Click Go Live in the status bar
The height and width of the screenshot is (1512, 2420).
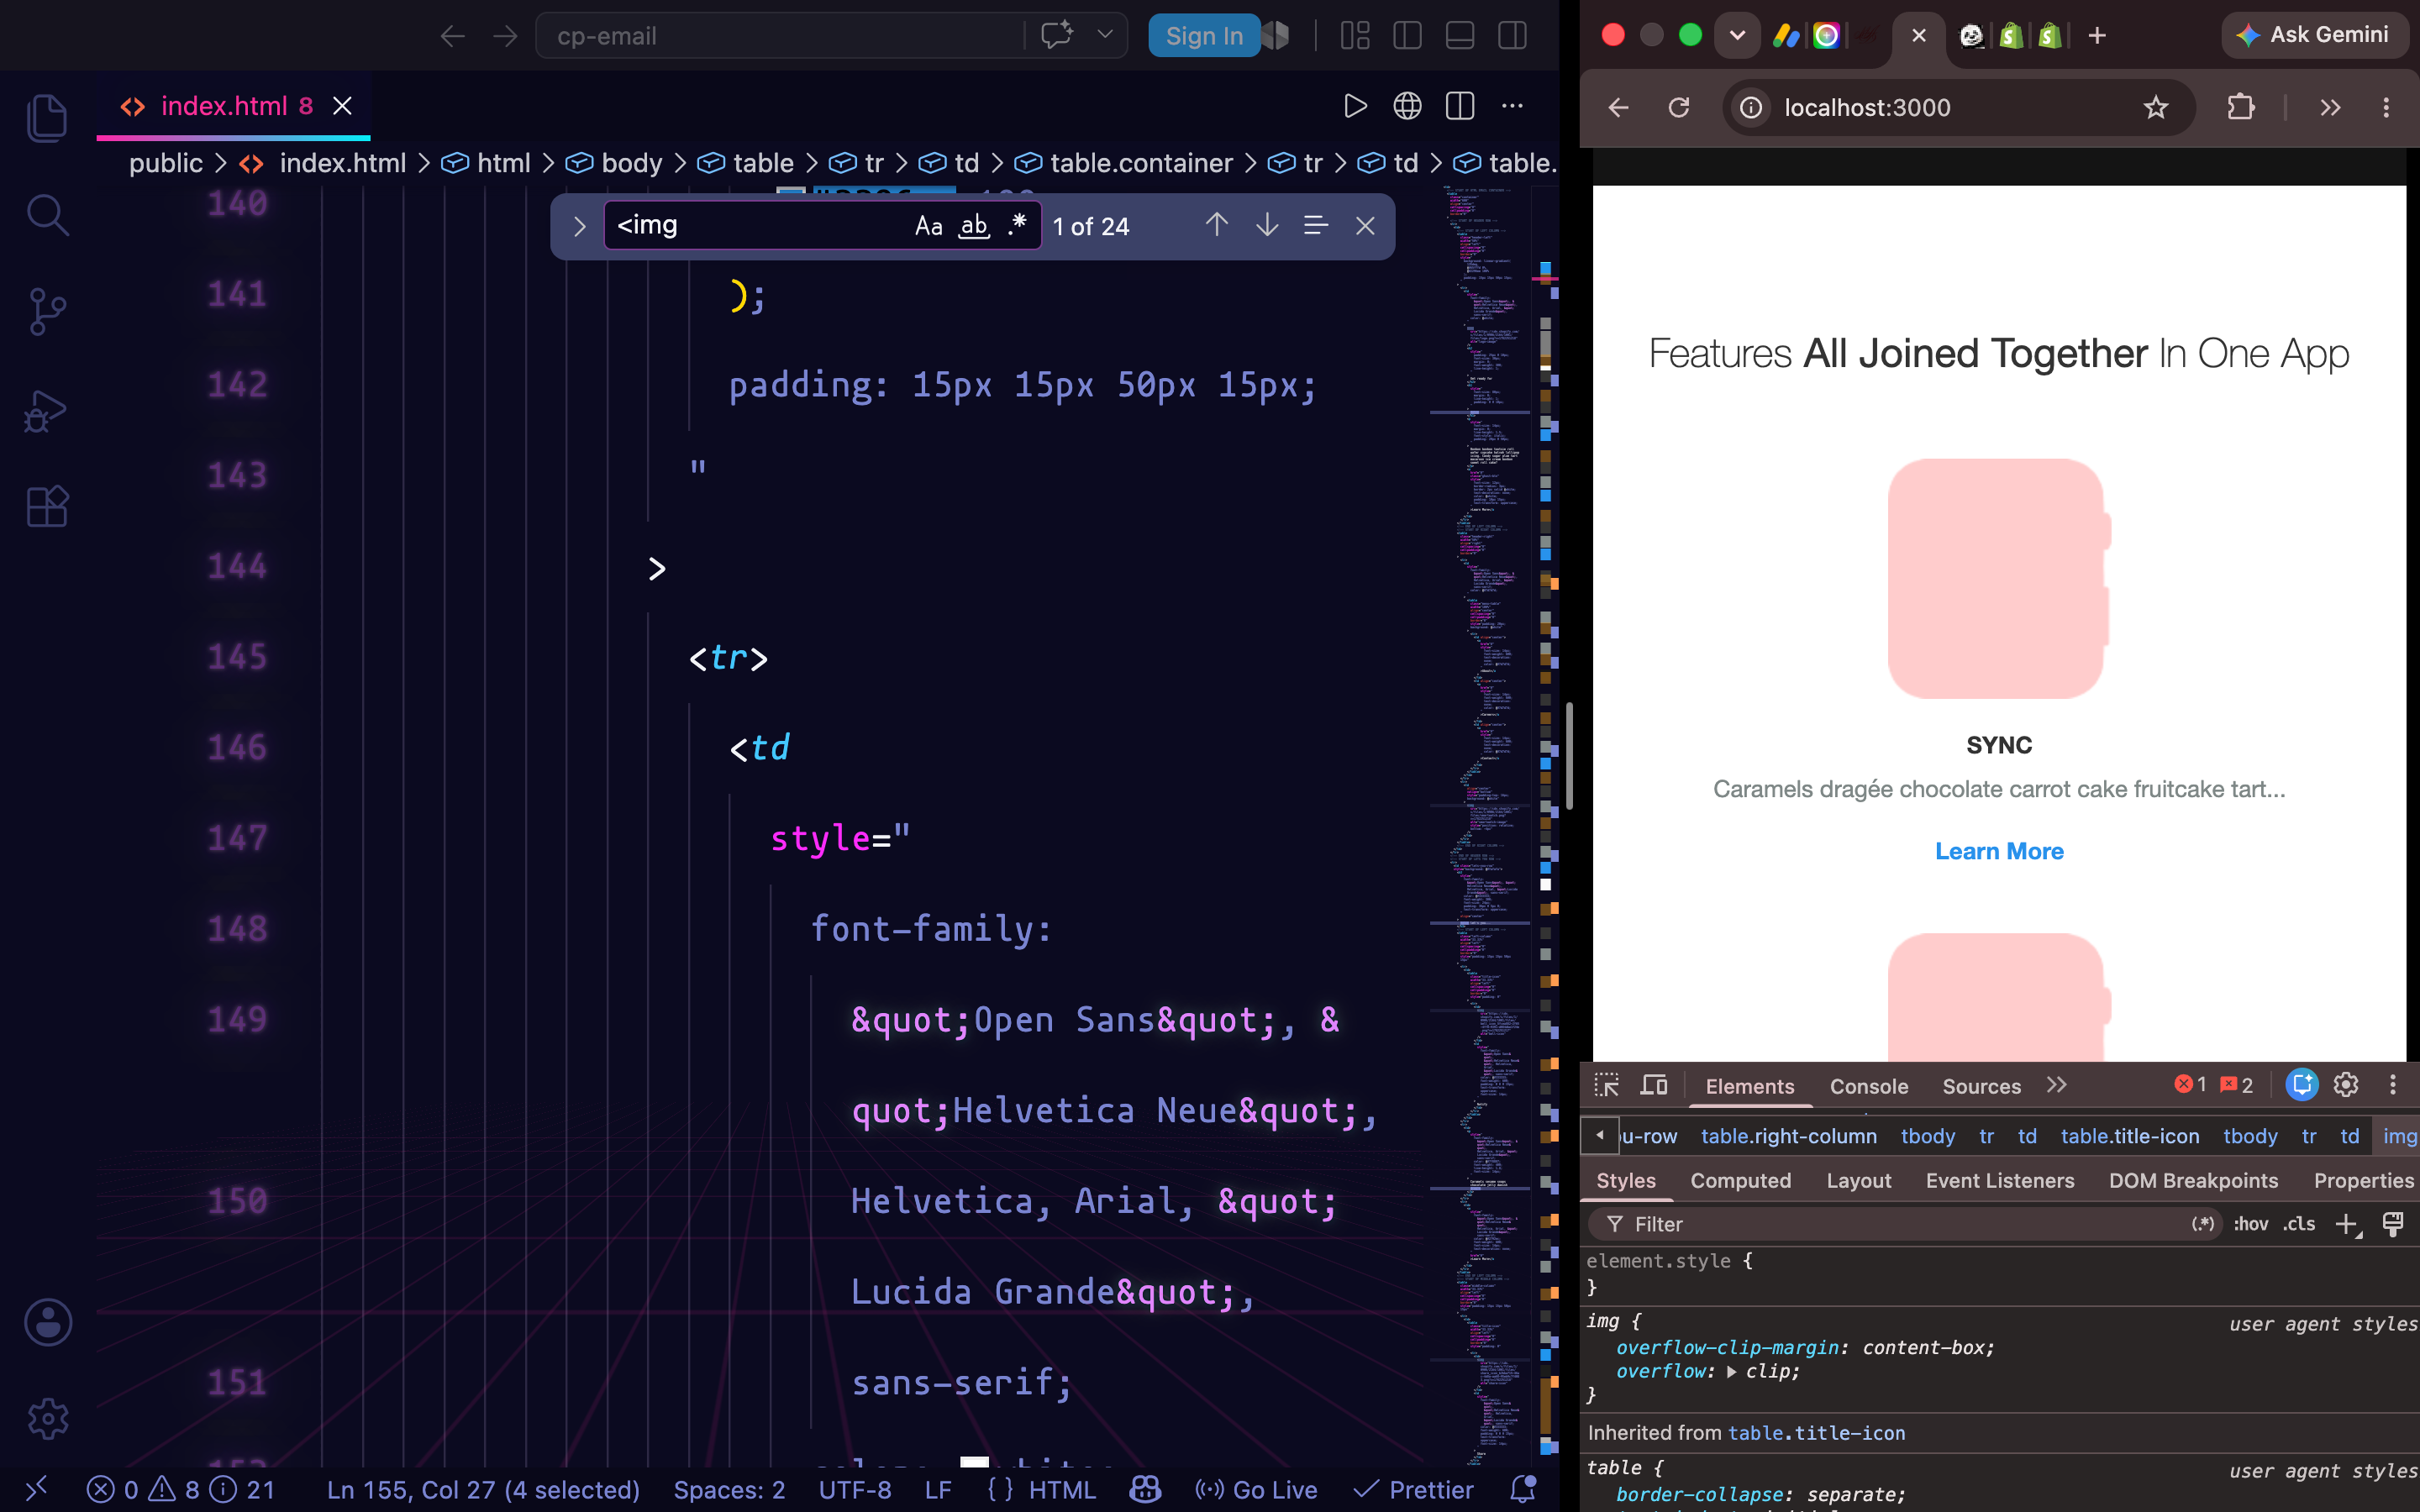click(1256, 1489)
